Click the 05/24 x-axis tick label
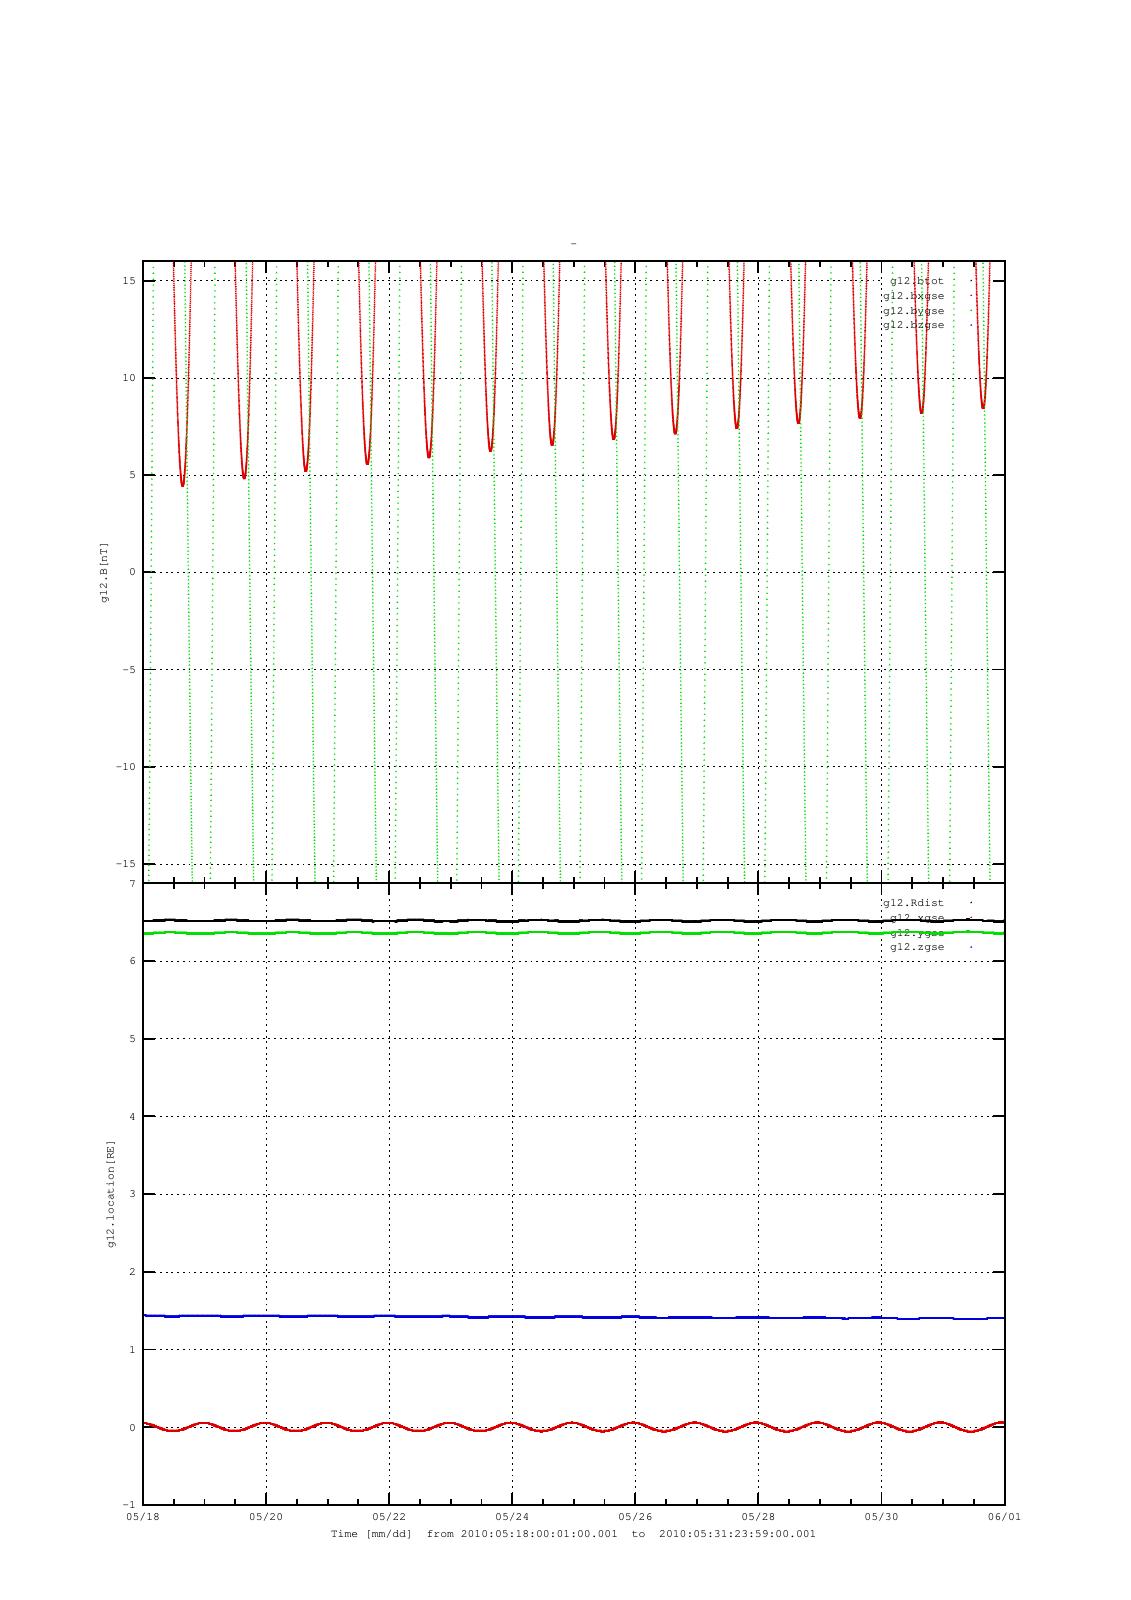Image resolution: width=1131 pixels, height=1600 pixels. [512, 1517]
